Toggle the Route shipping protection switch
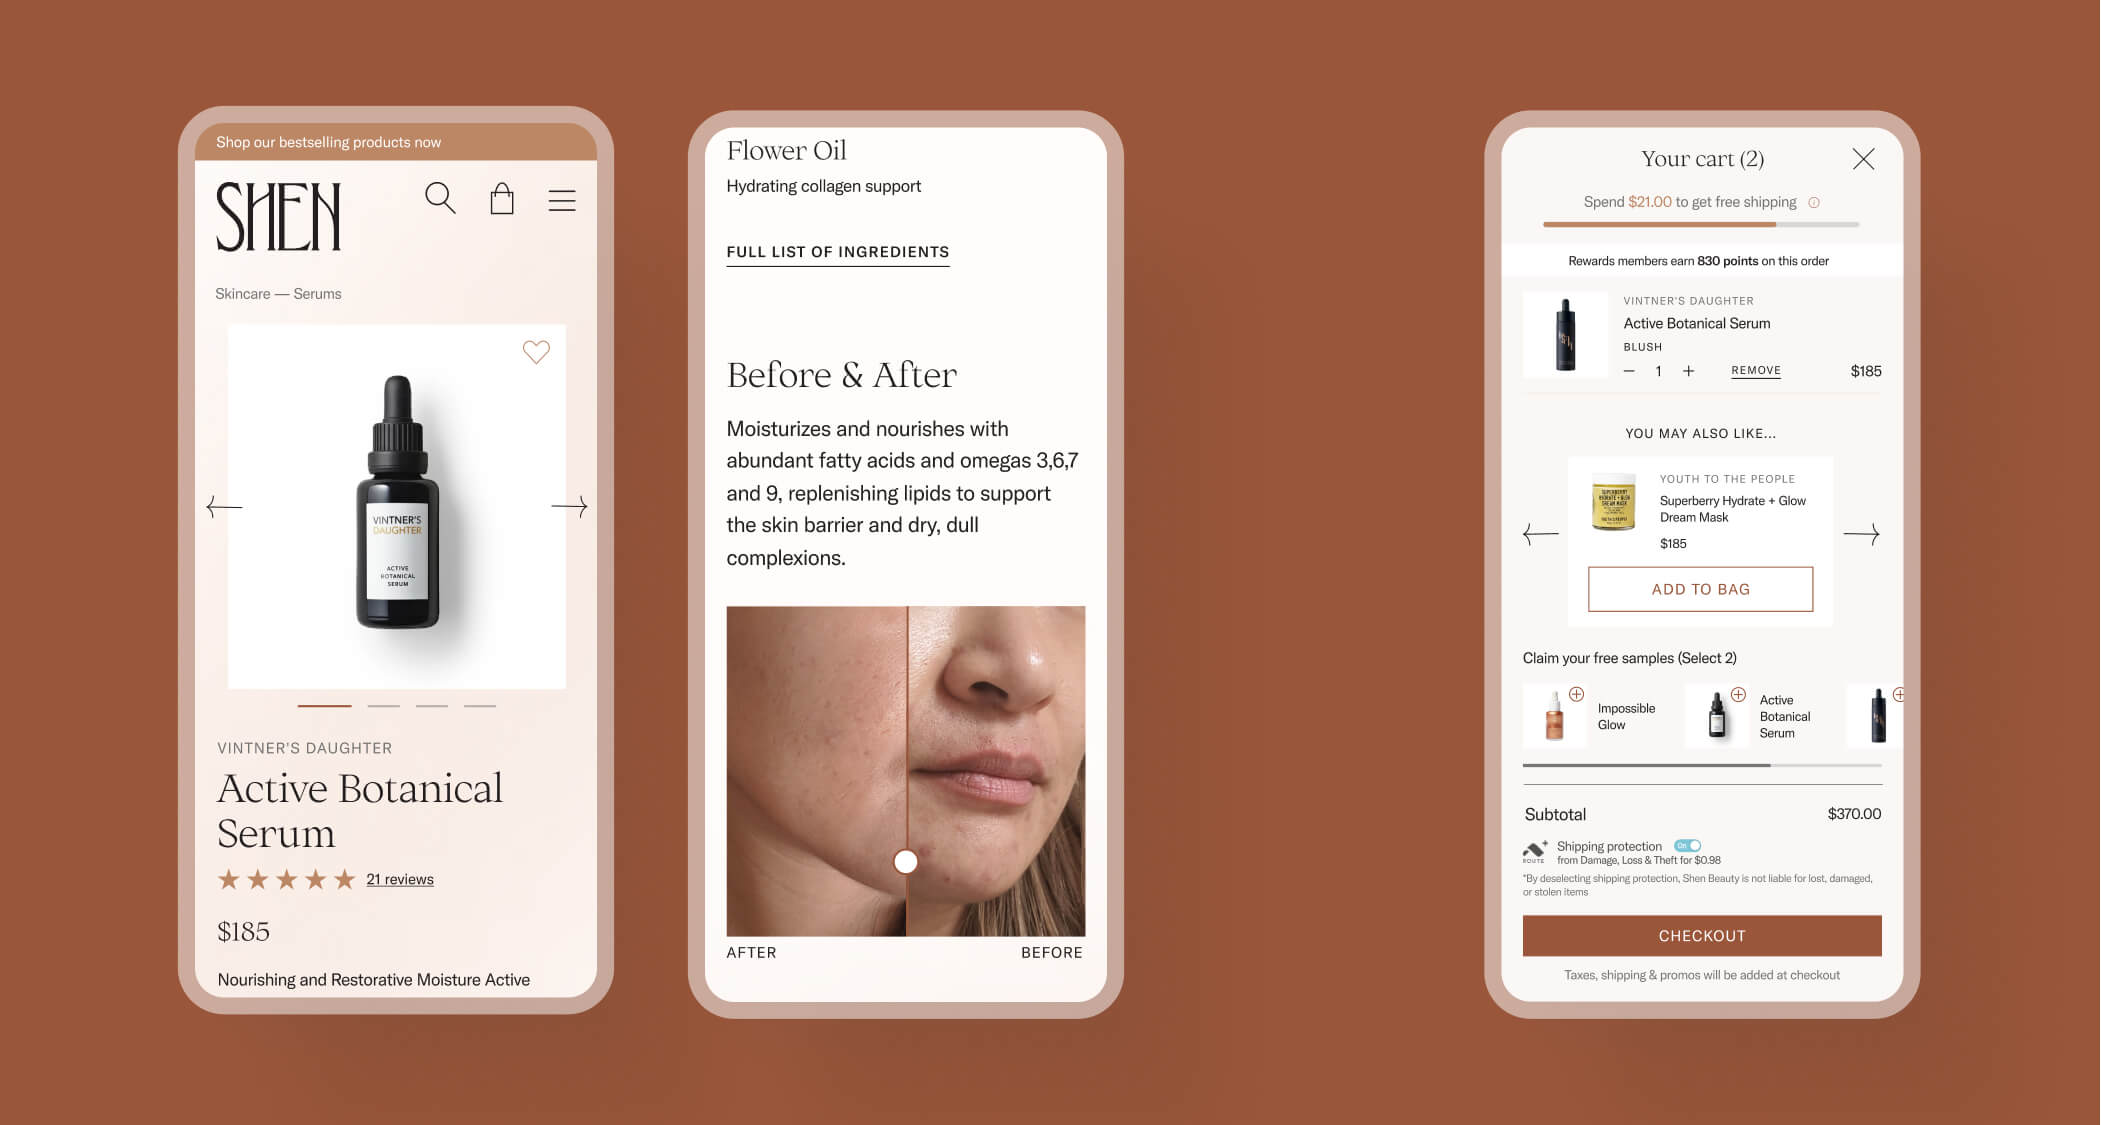 (1686, 844)
